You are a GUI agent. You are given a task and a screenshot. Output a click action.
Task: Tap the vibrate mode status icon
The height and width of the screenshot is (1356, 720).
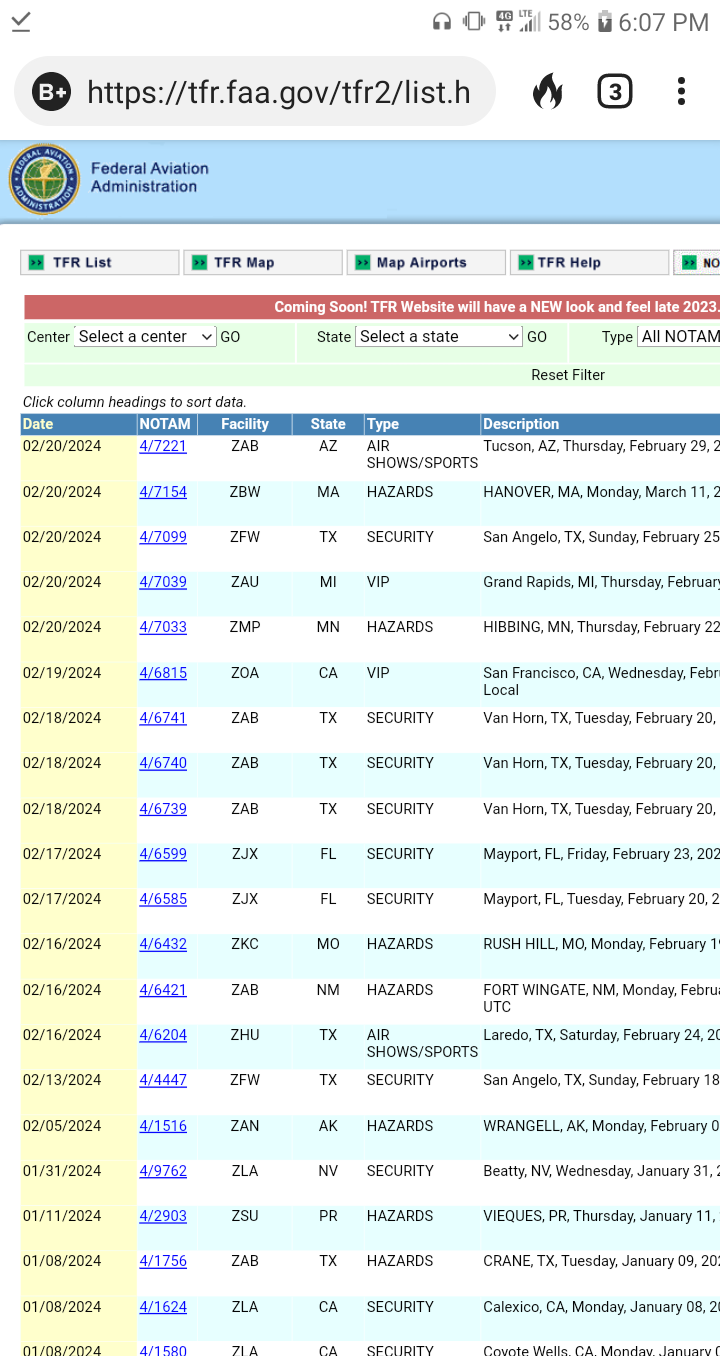point(474,22)
